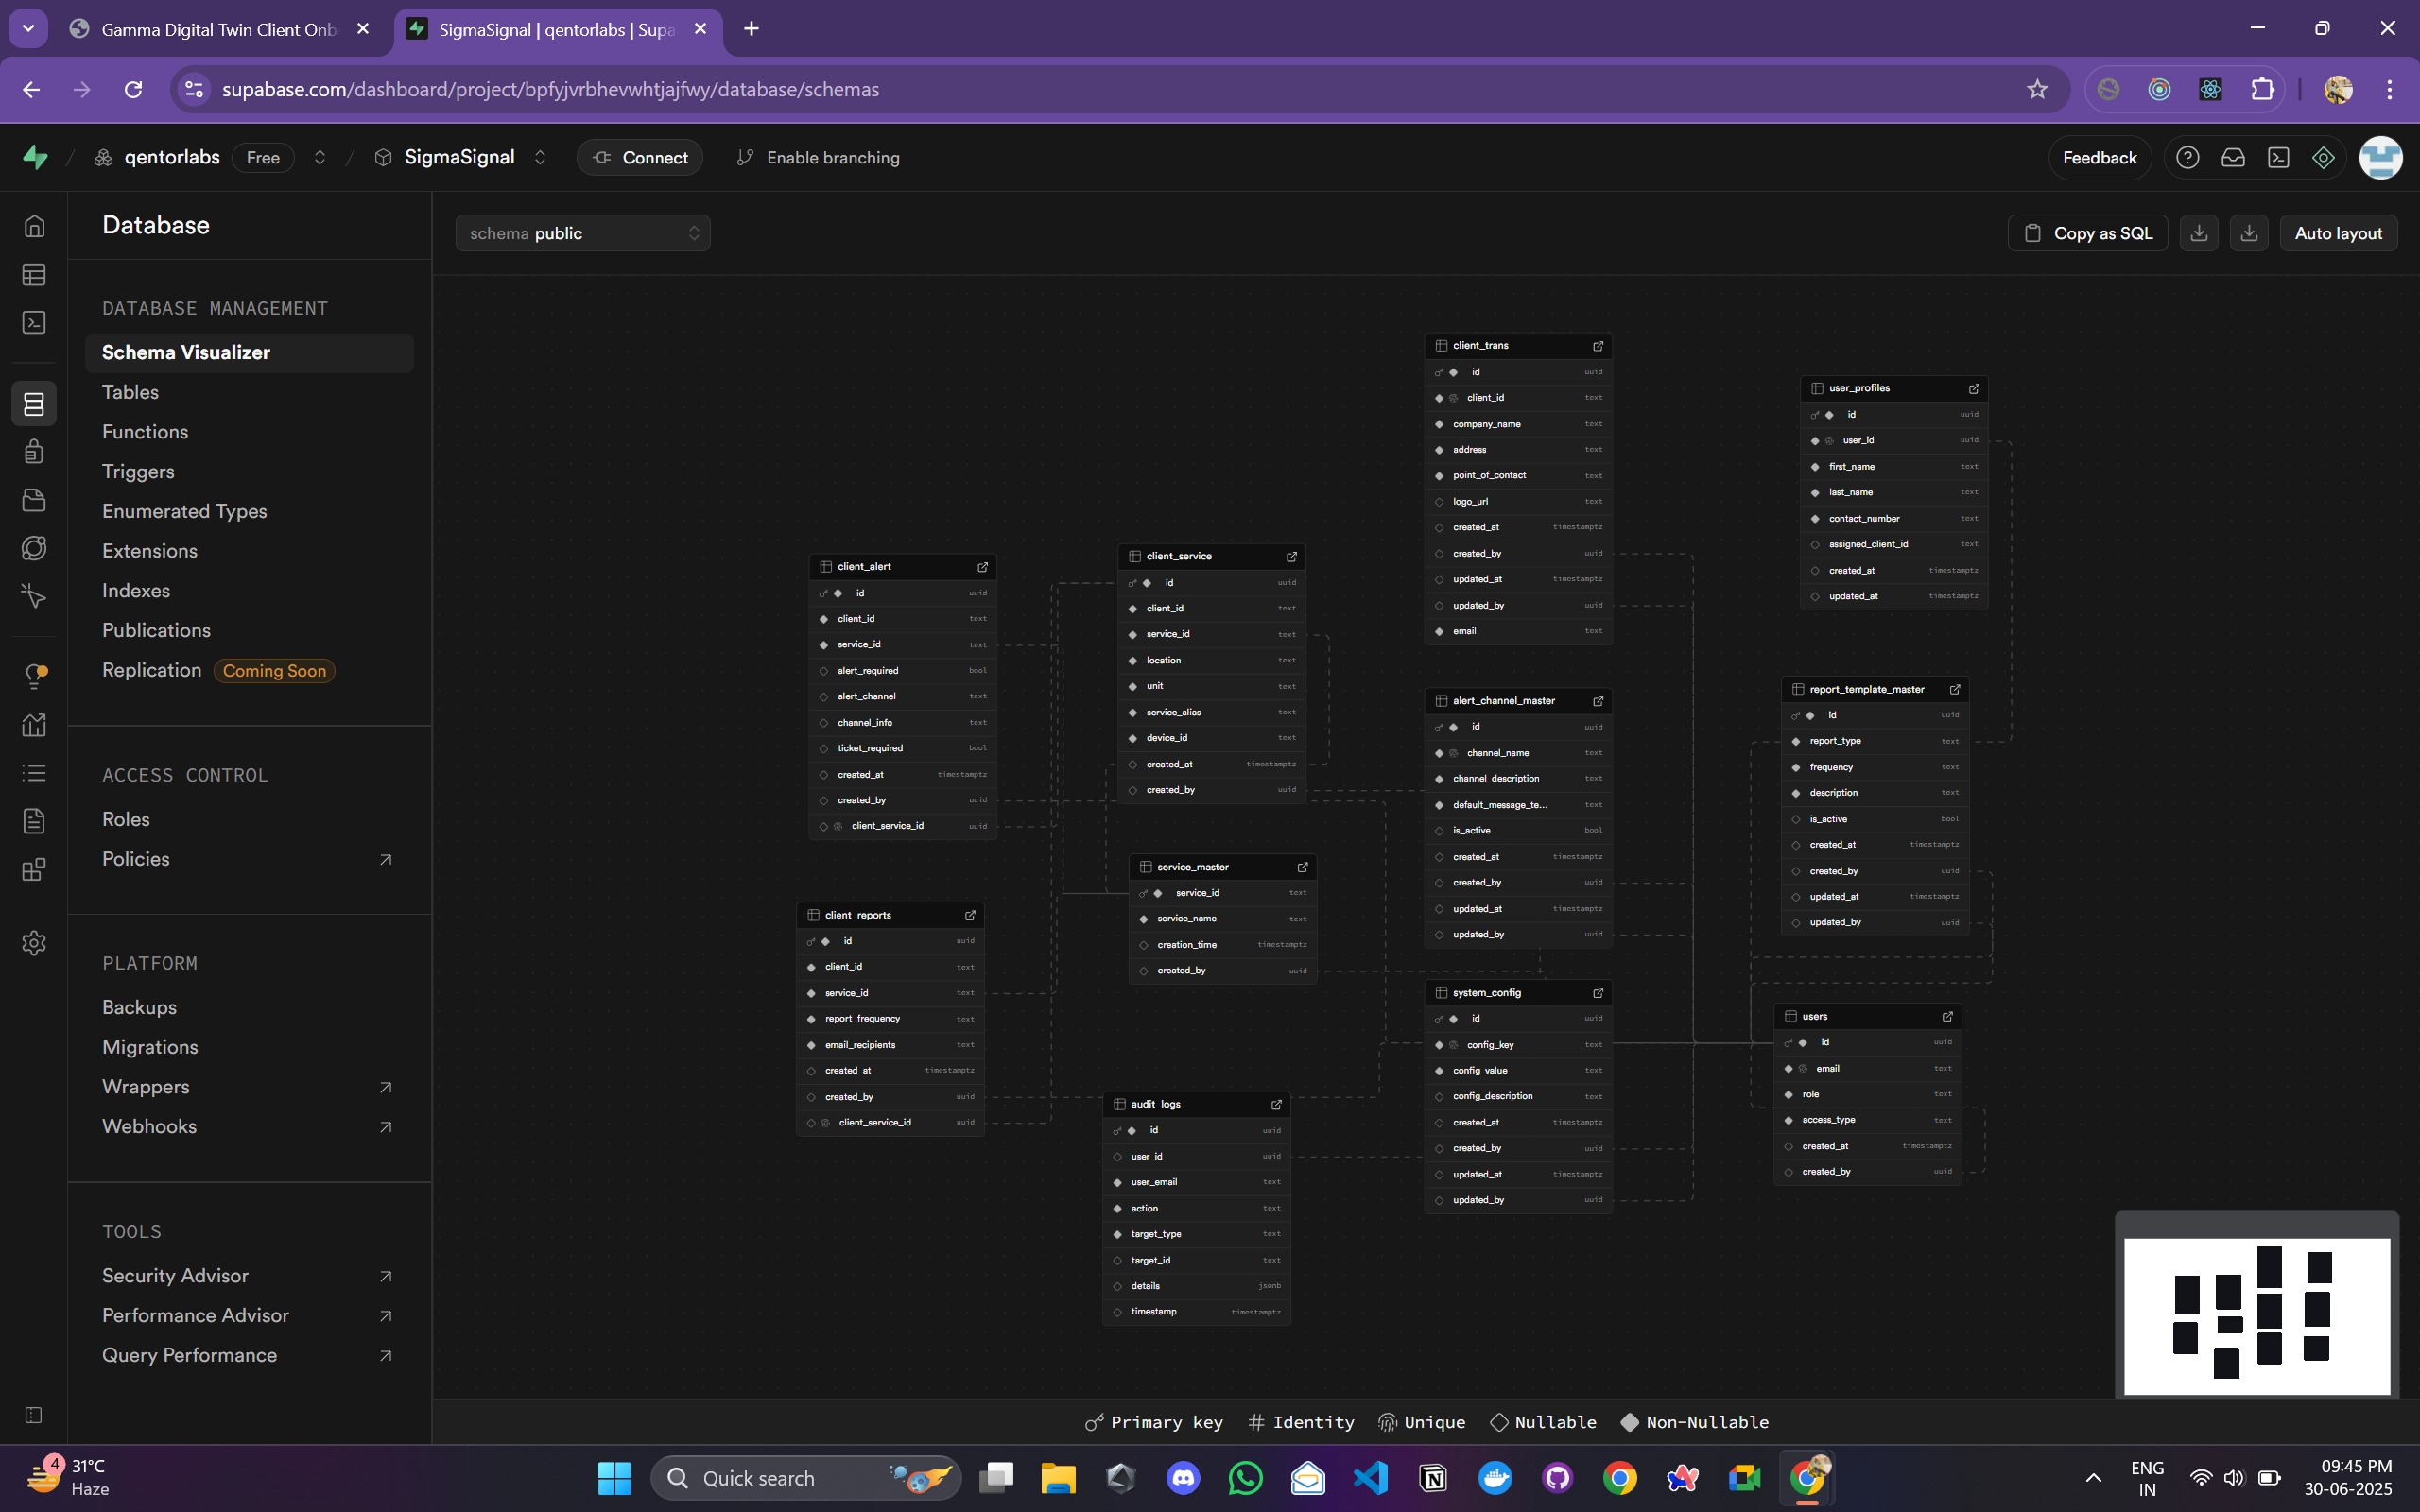Click the Copy as SQL button
2420x1512 pixels.
(2087, 233)
